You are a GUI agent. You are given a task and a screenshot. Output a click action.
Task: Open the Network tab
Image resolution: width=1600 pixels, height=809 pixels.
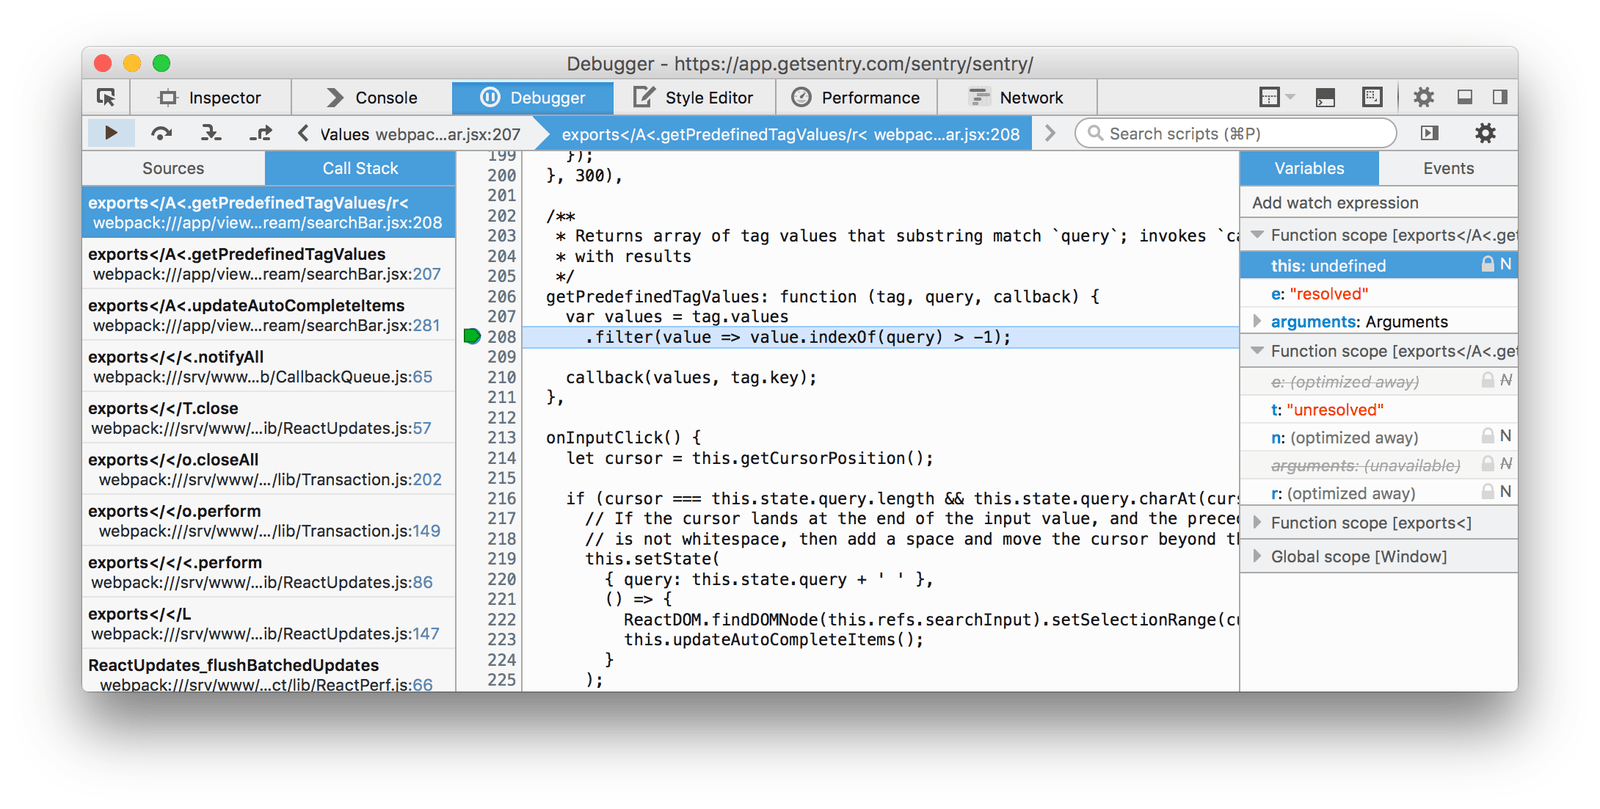click(x=1017, y=97)
